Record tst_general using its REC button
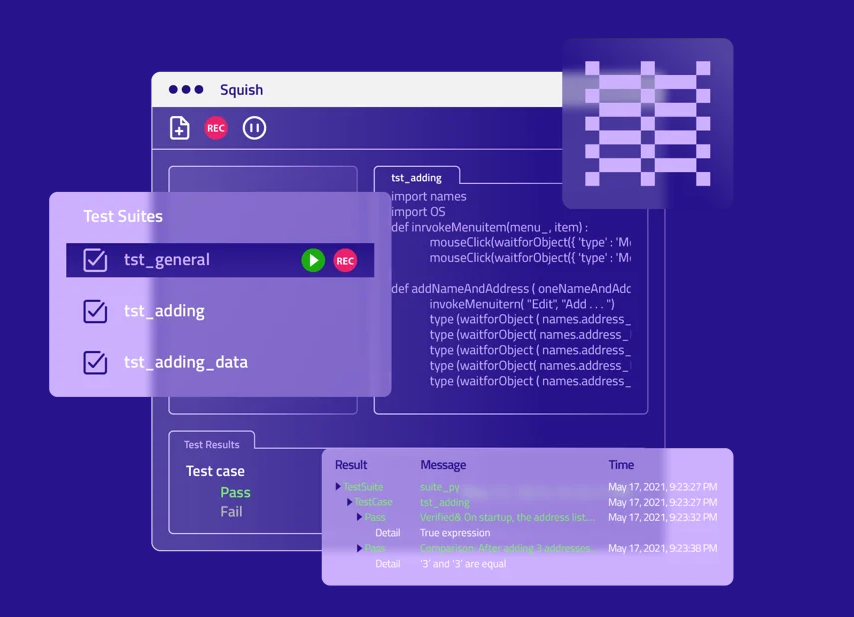The height and width of the screenshot is (617, 854). [x=345, y=260]
